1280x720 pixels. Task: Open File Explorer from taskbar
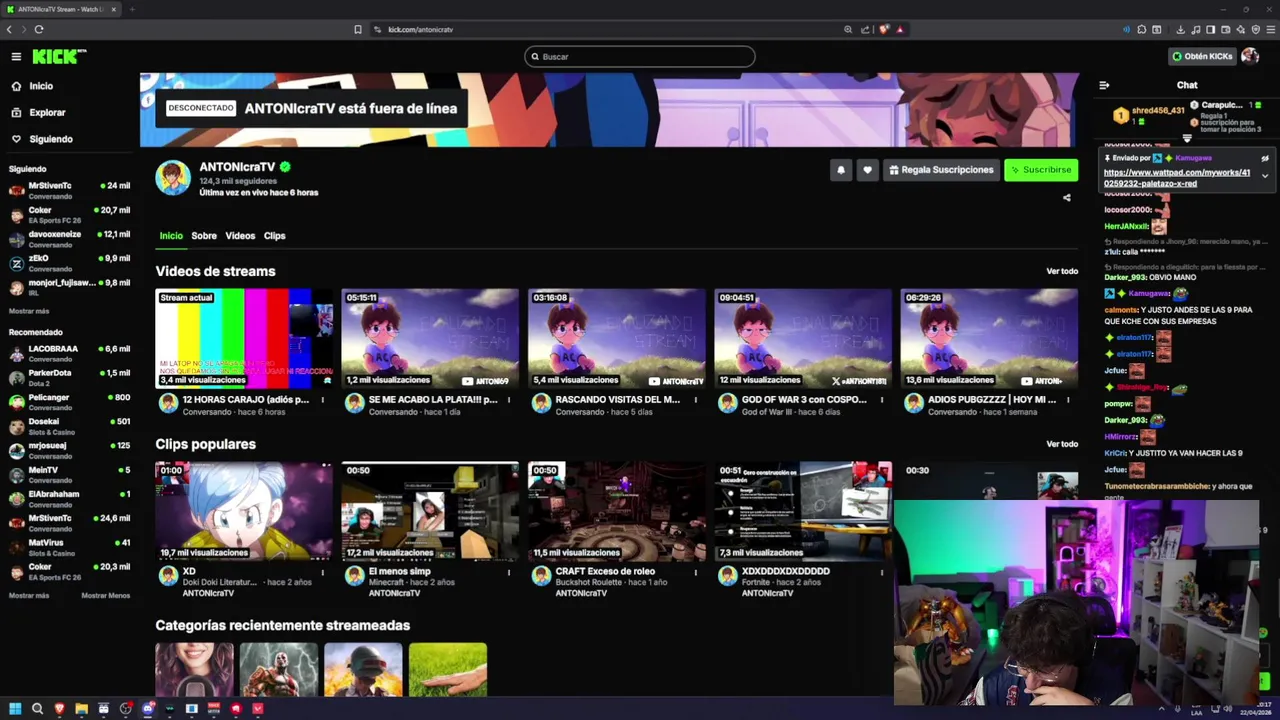tap(81, 709)
